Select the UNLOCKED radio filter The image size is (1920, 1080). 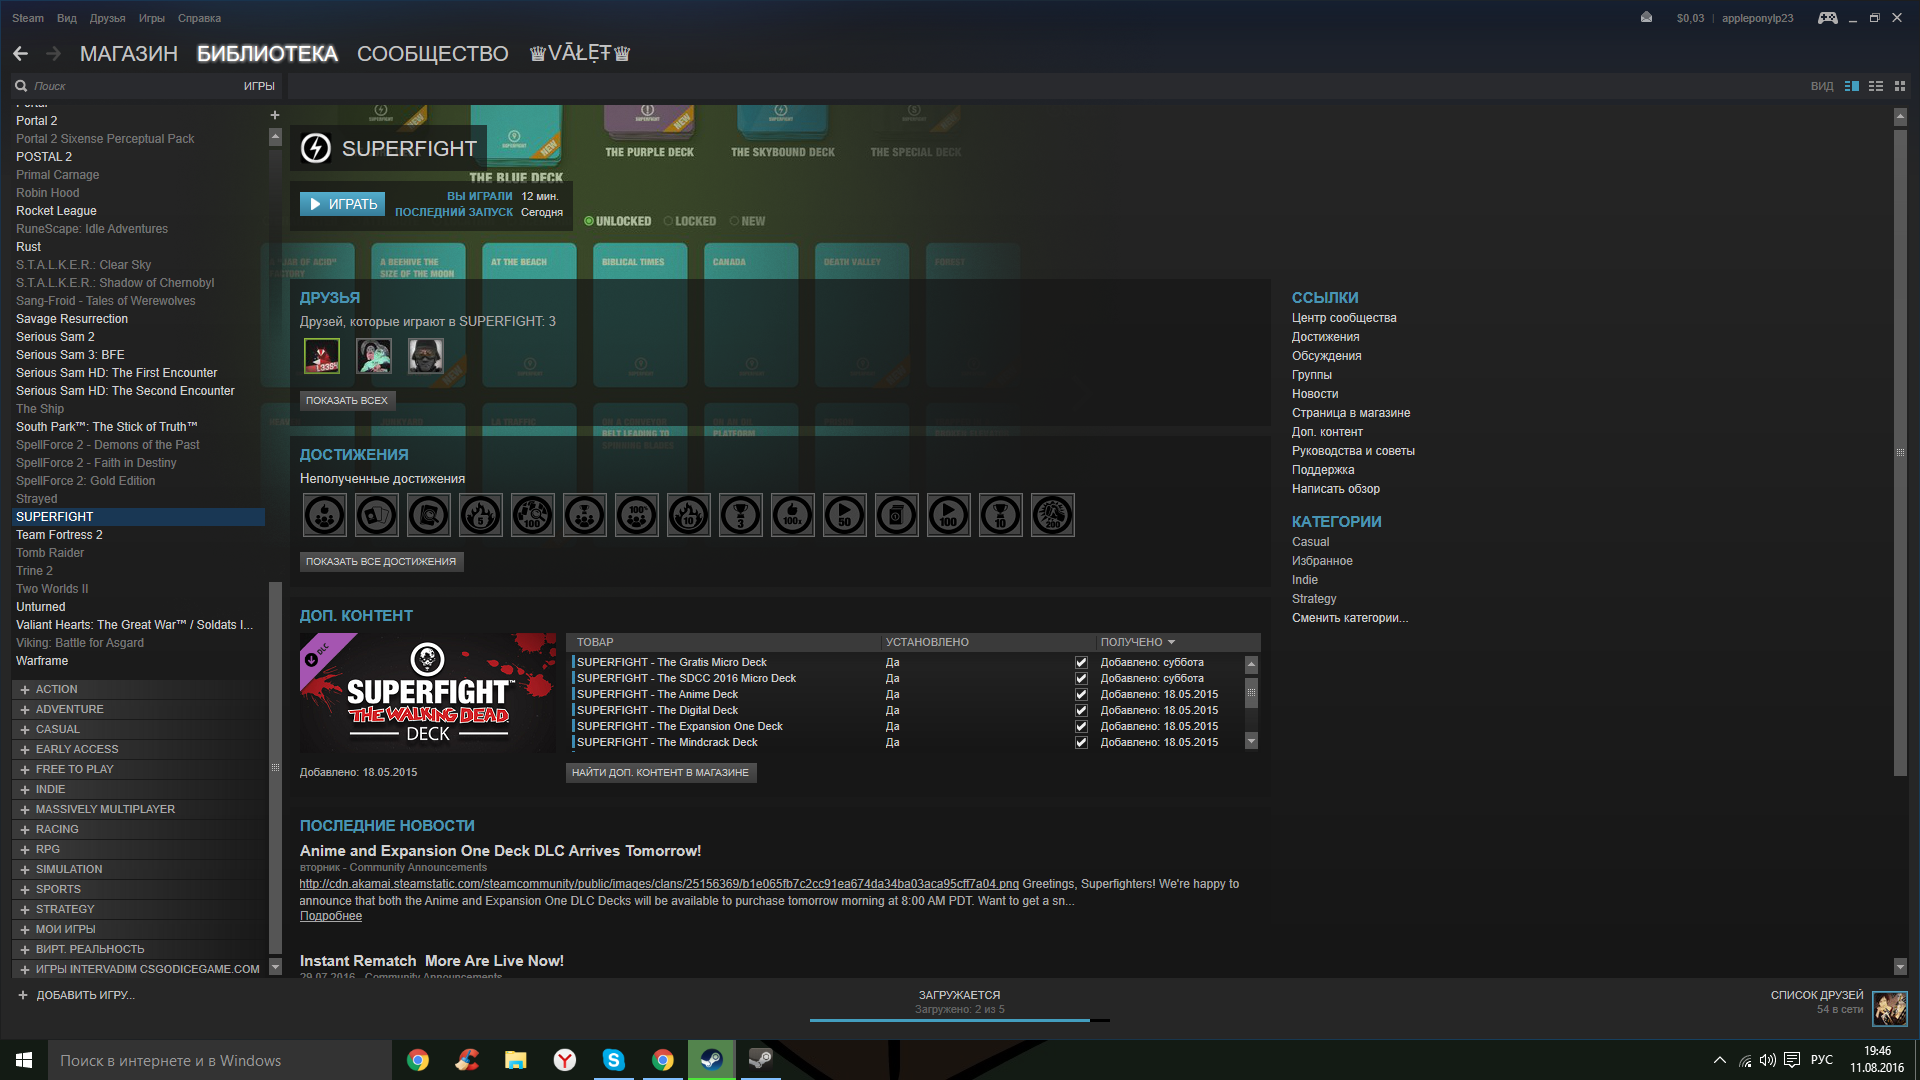coord(589,221)
